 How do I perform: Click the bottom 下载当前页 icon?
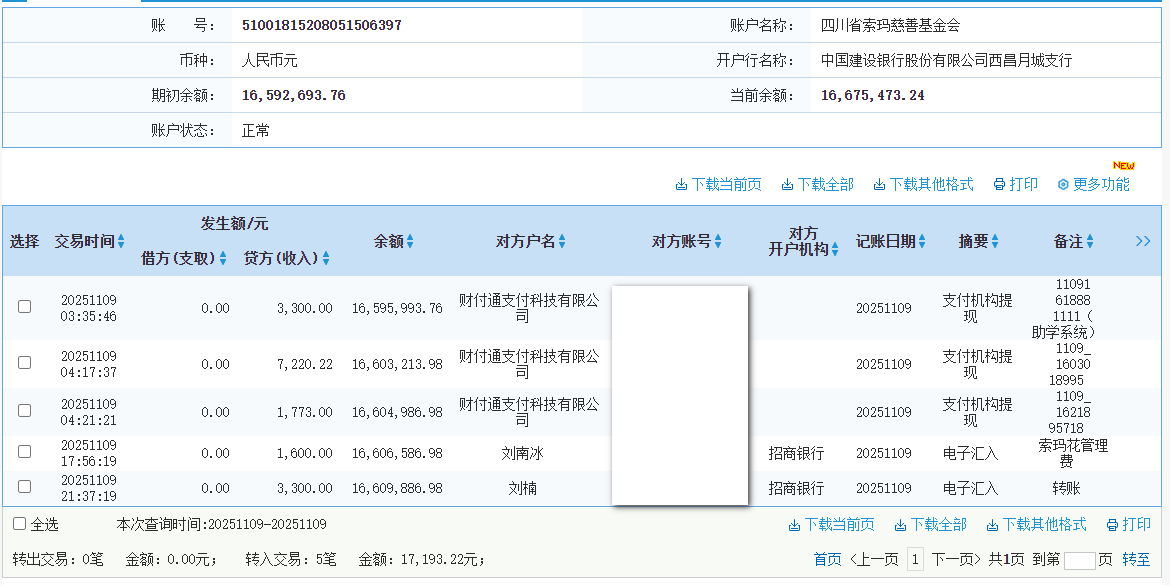[794, 524]
